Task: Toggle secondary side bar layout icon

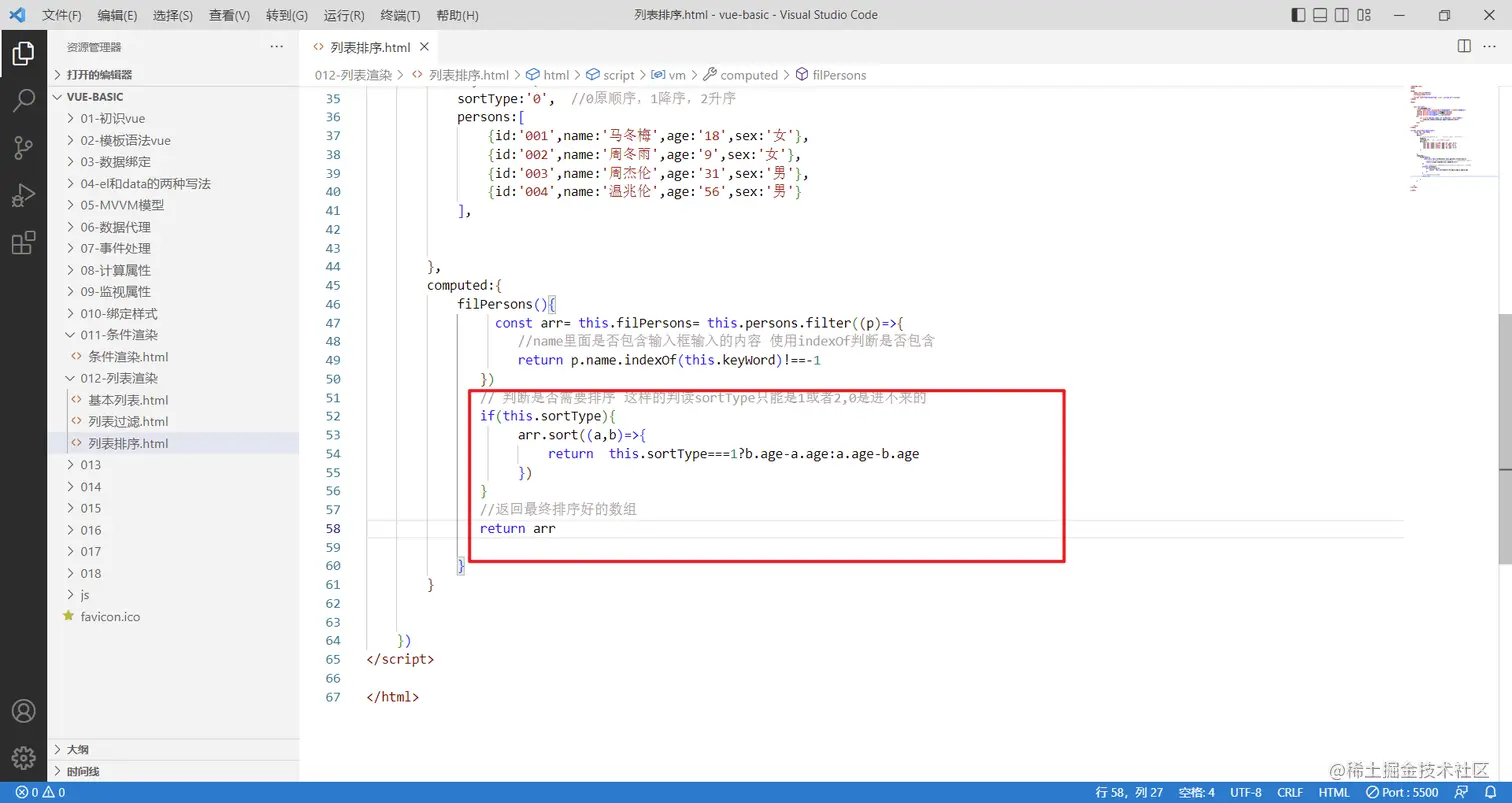Action: pos(1342,15)
